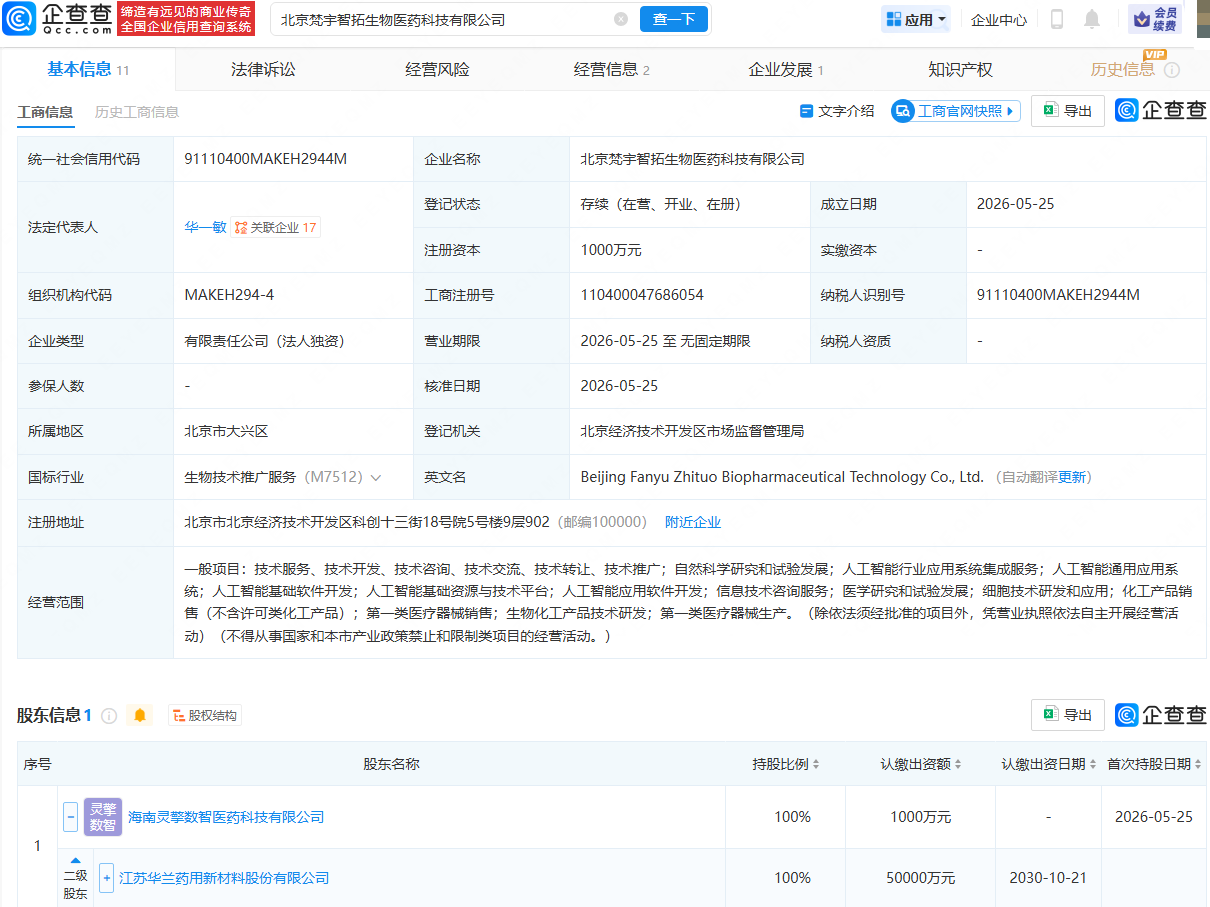This screenshot has width=1210, height=907.
Task: Export shareholder info with 导出 button
Action: click(x=1068, y=715)
